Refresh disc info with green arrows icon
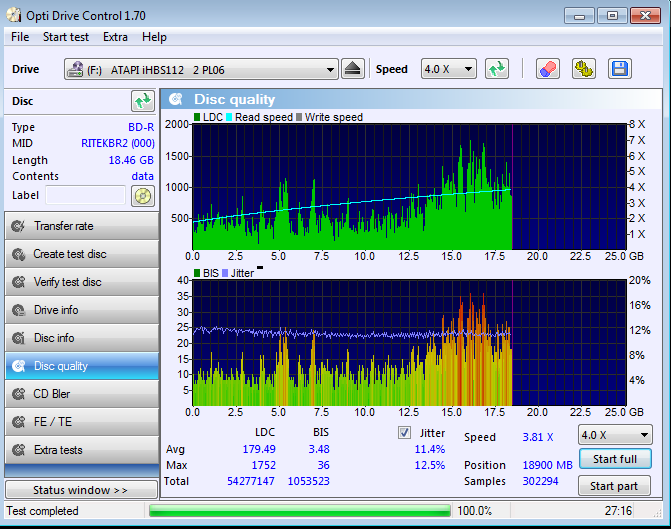672x529 pixels. pos(143,101)
